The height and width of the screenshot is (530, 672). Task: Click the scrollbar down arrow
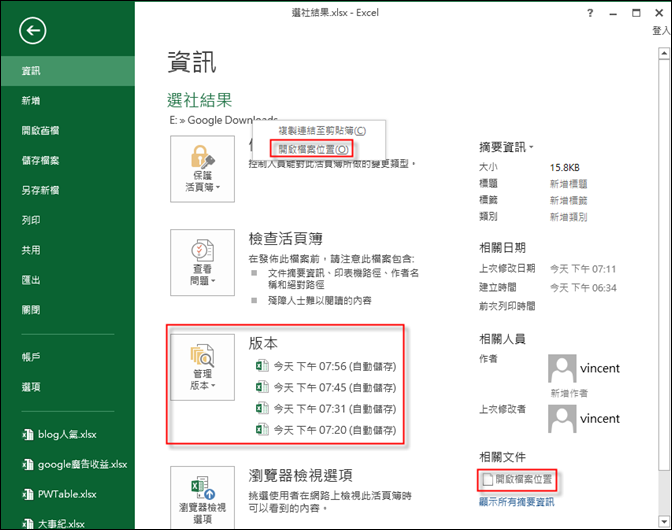[664, 521]
